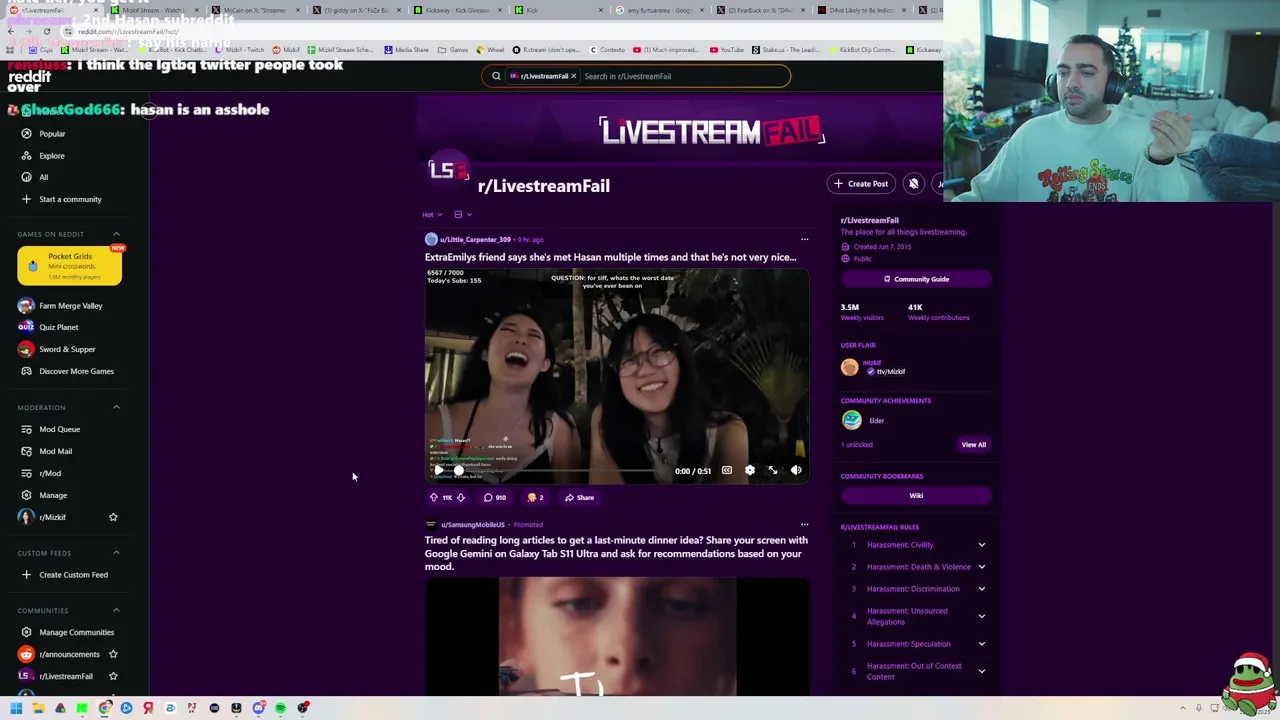The height and width of the screenshot is (720, 1280).
Task: Open r/Mod in moderation section
Action: click(x=50, y=473)
